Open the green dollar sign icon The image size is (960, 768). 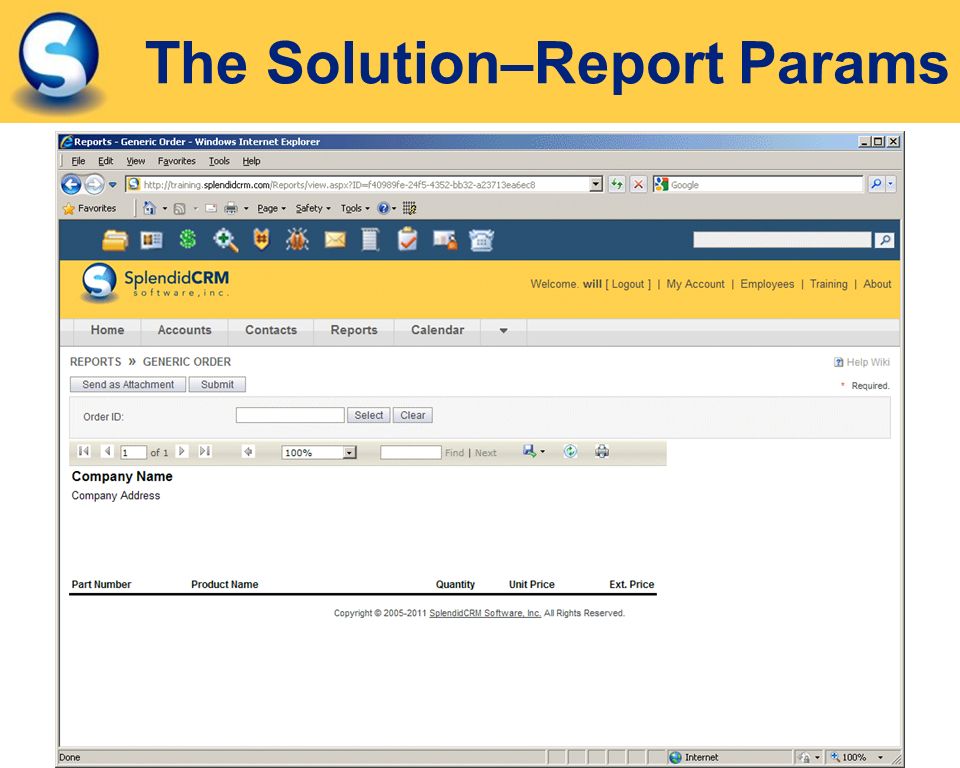188,239
